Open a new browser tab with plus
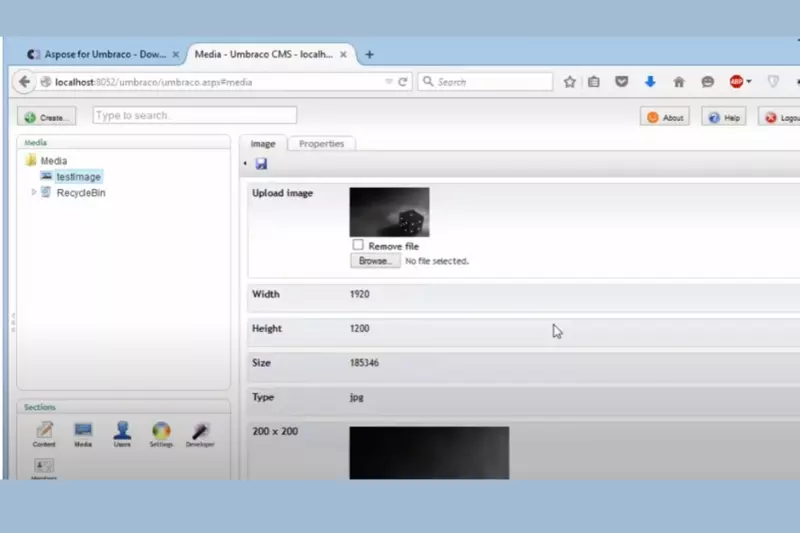 (x=369, y=54)
